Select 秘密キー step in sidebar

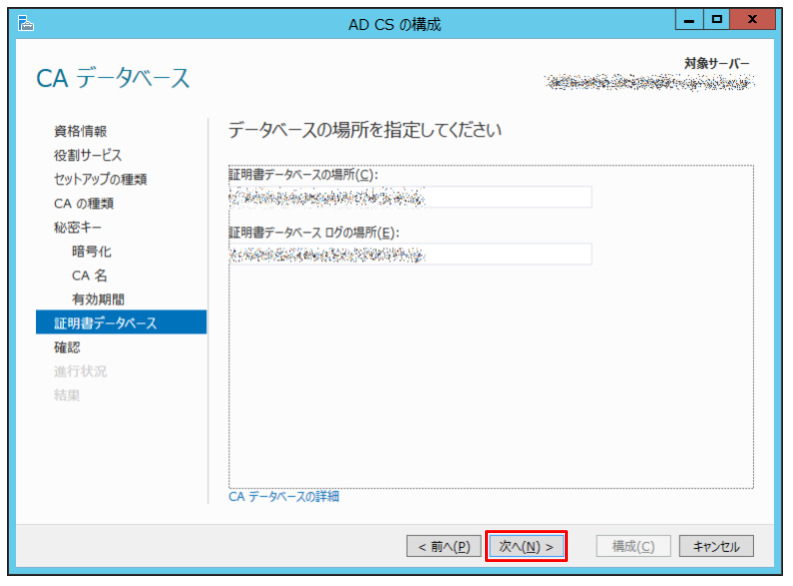[78, 228]
